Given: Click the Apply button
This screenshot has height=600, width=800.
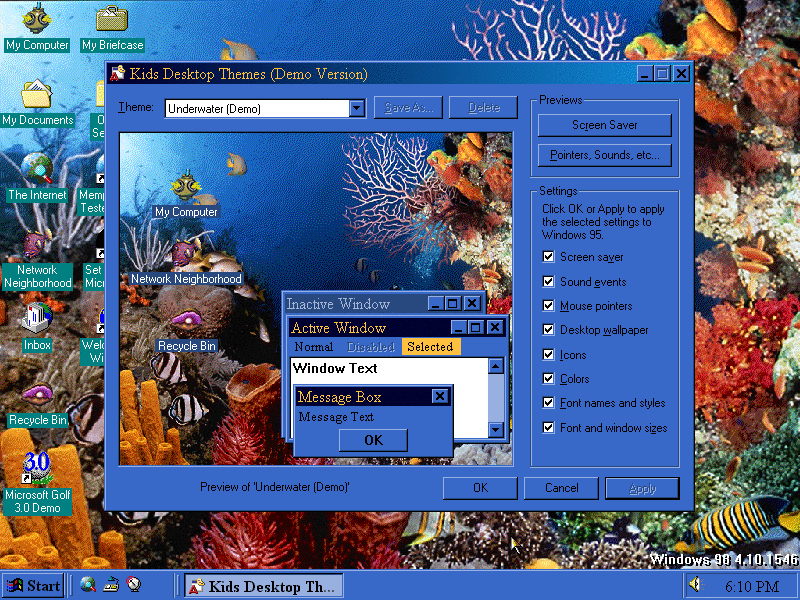Looking at the screenshot, I should (x=642, y=488).
